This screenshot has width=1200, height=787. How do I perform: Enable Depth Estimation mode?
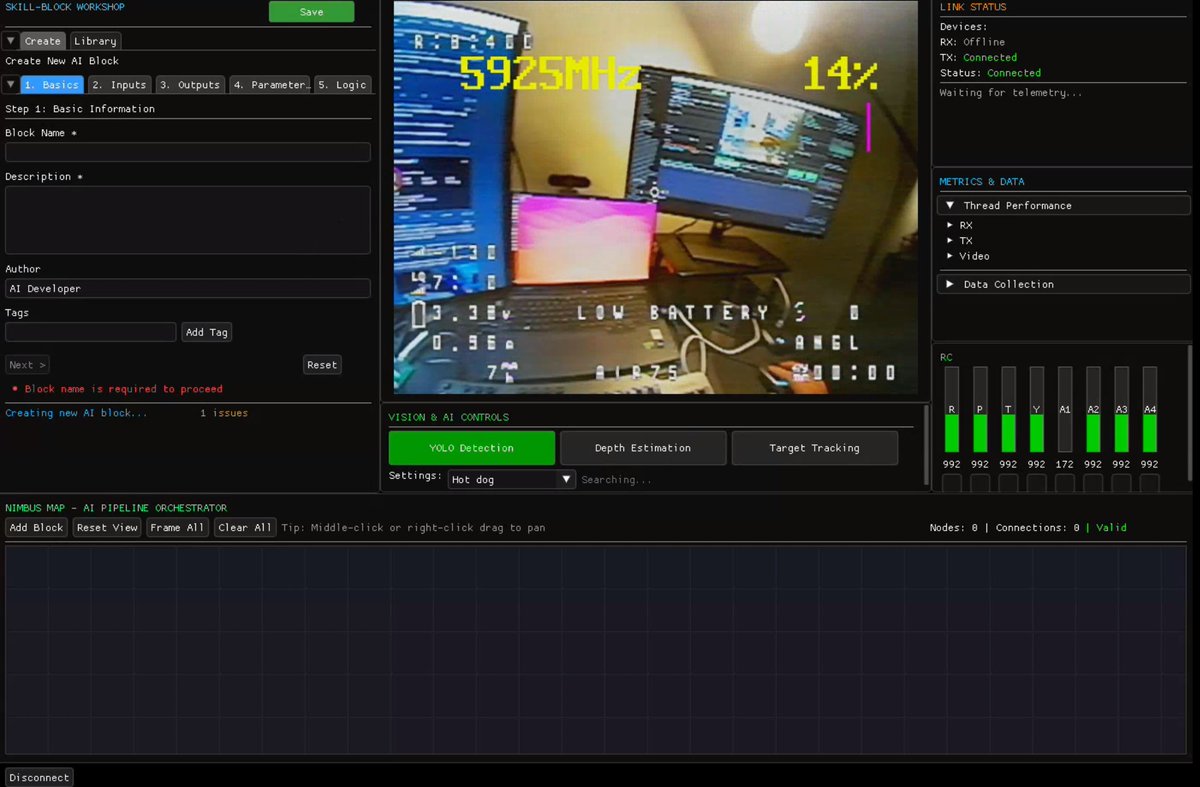pyautogui.click(x=643, y=447)
